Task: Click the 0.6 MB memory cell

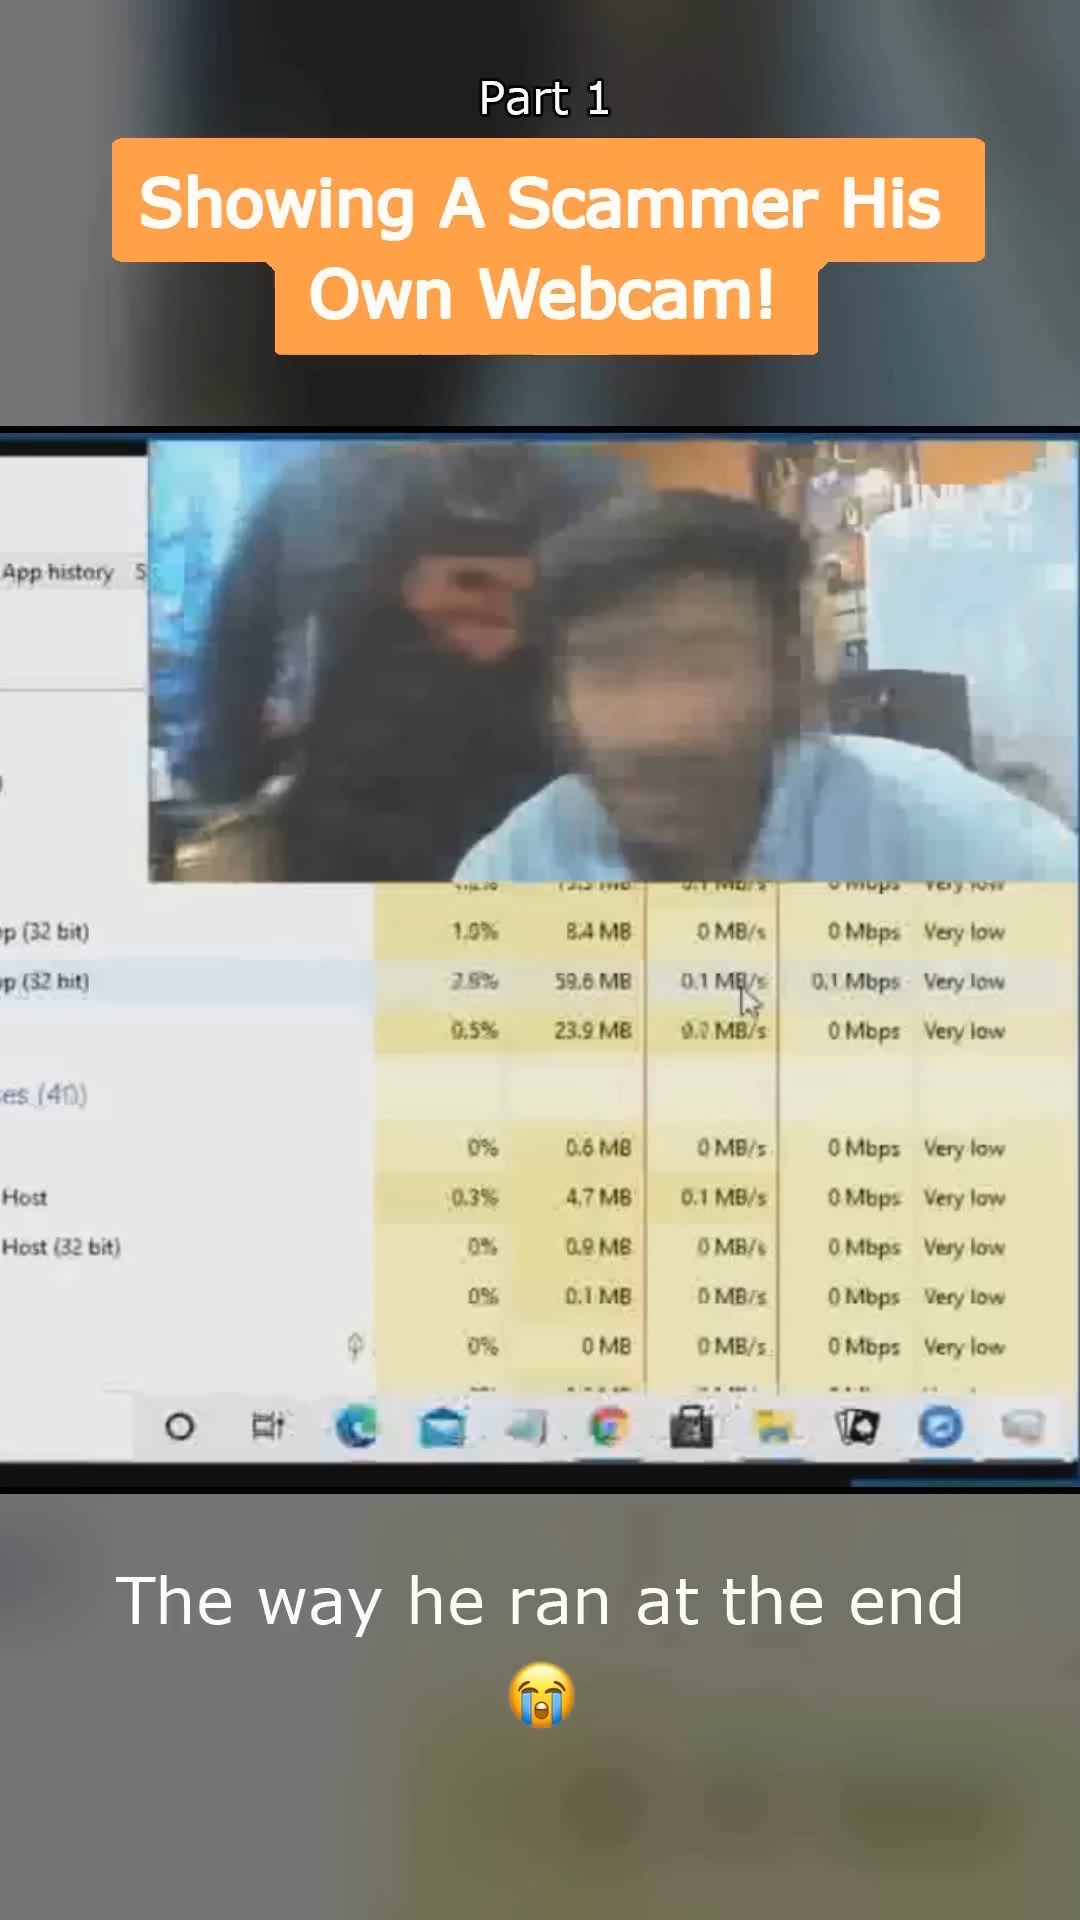Action: point(598,1148)
